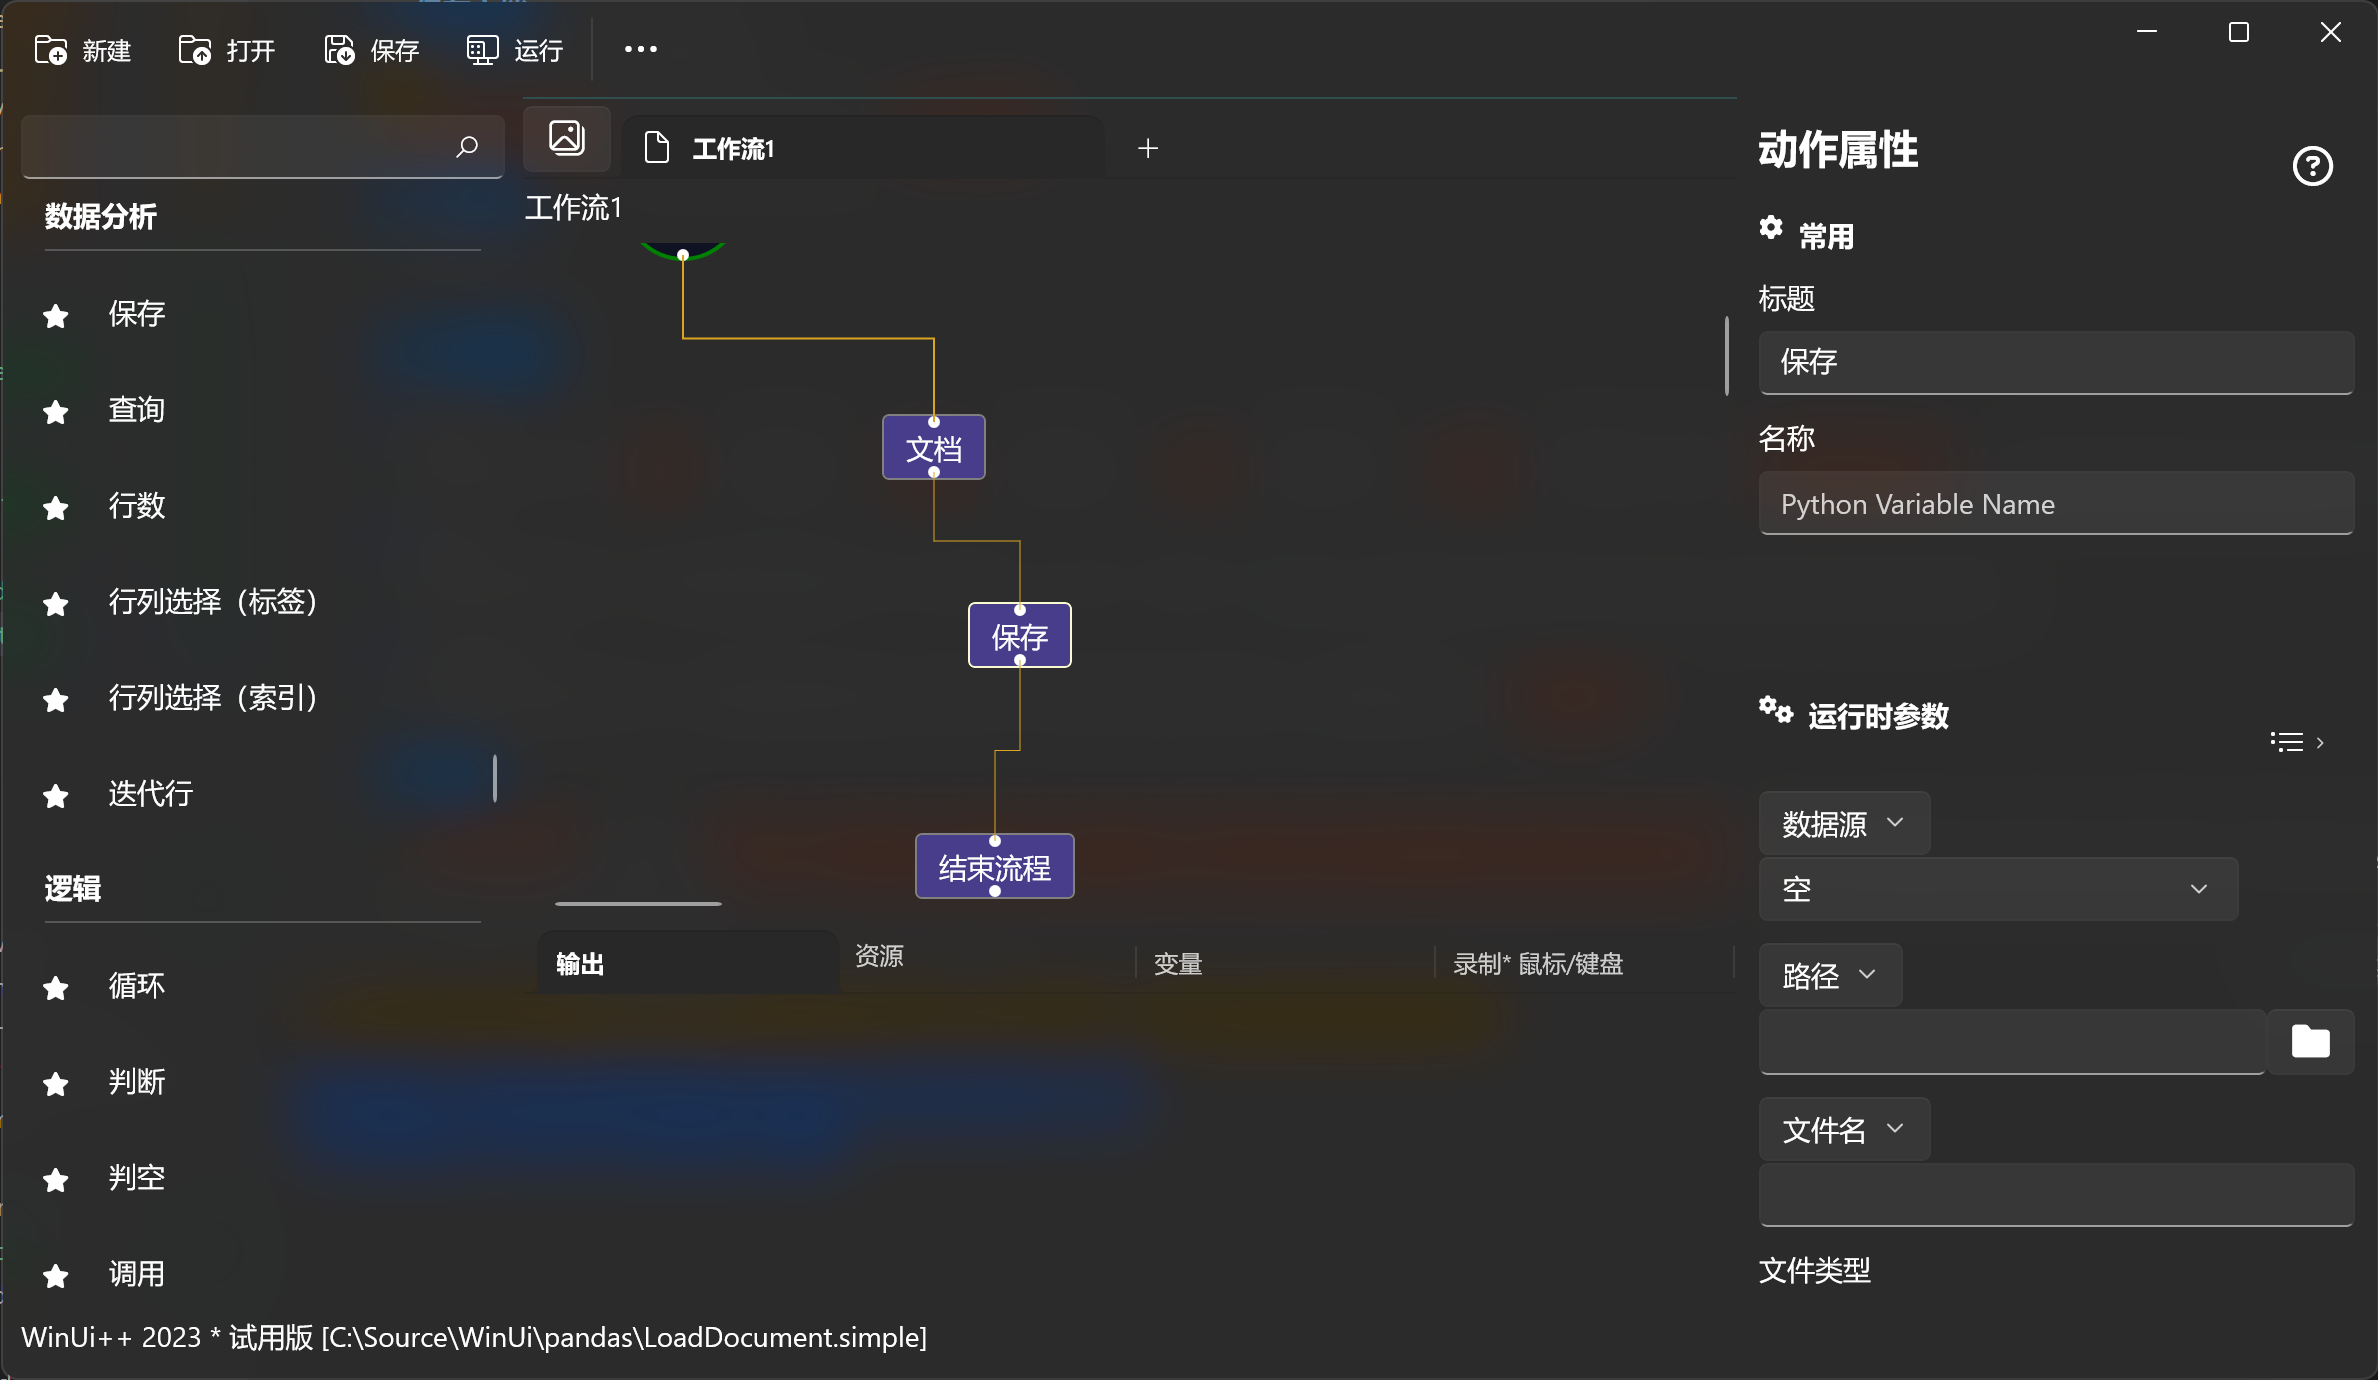Toggle favorite star for 循环 action
Viewport: 2378px width, 1380px height.
pos(56,988)
